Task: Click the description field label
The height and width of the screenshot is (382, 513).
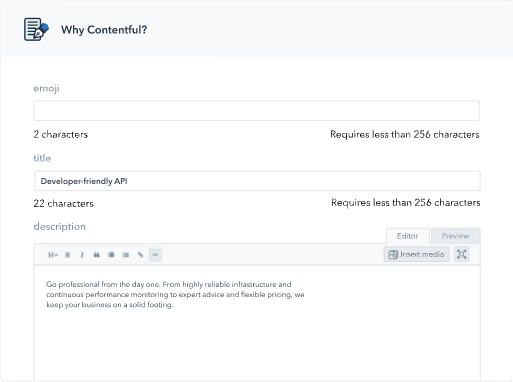Action: coord(60,227)
